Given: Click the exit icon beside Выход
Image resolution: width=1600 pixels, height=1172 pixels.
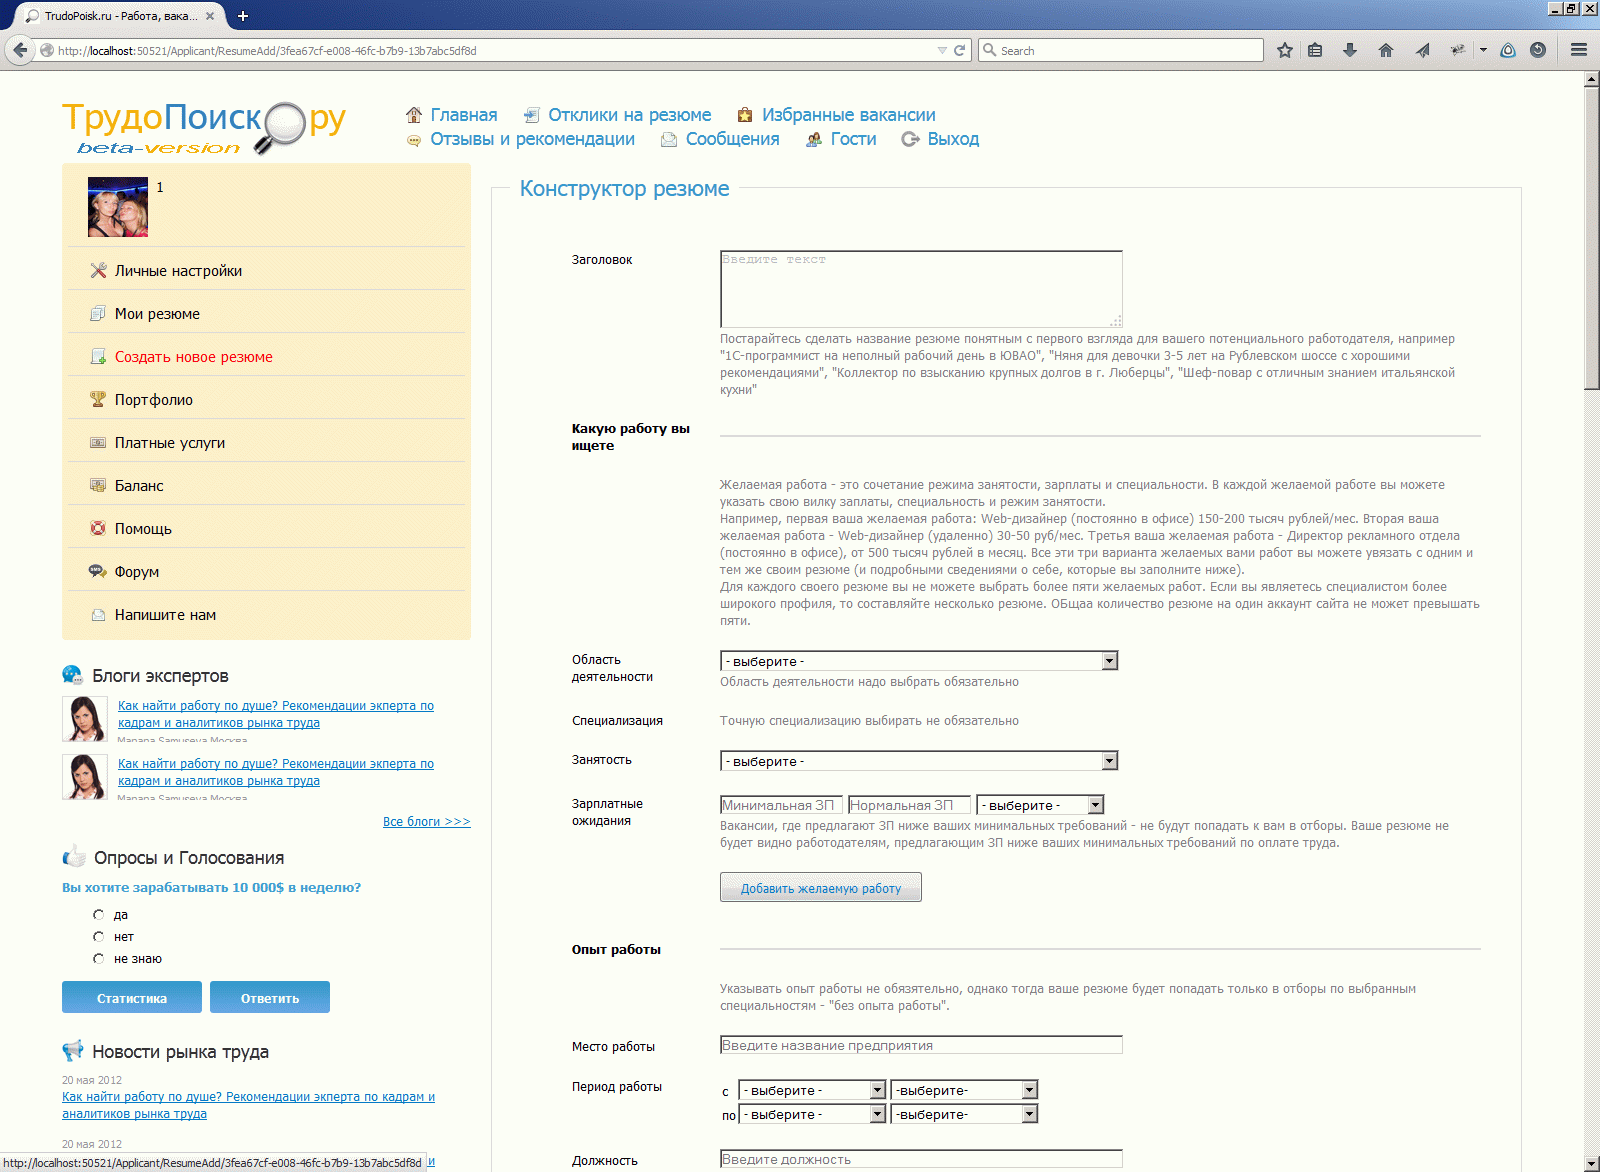Looking at the screenshot, I should (x=910, y=139).
